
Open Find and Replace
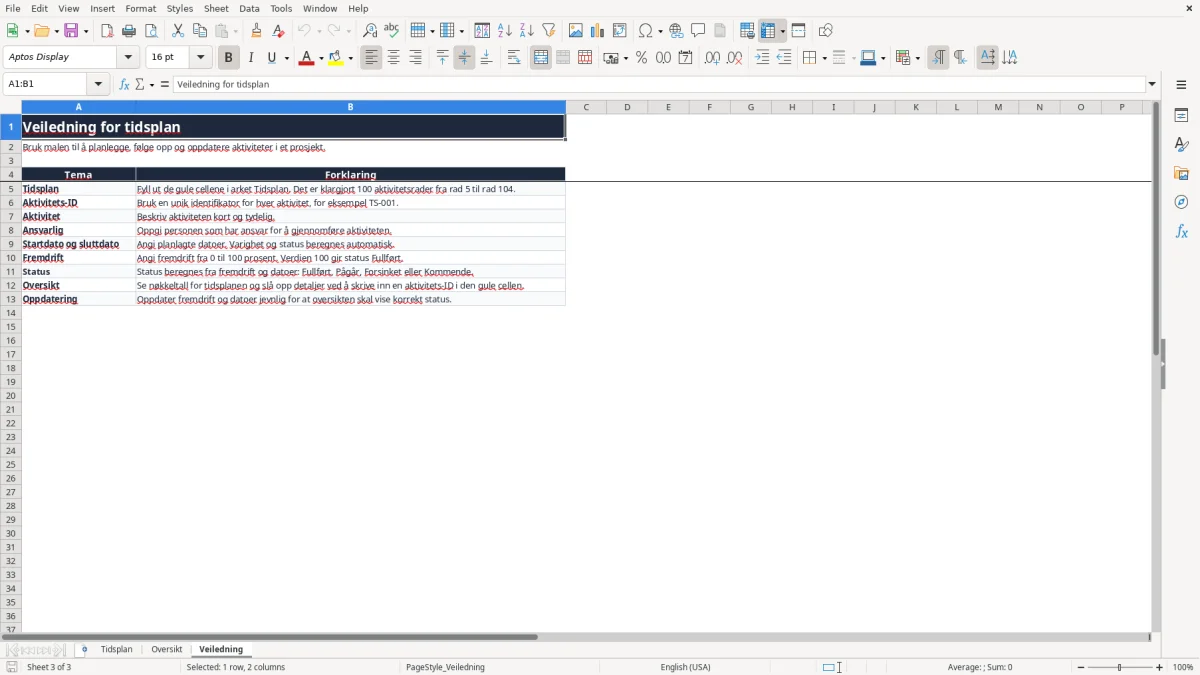(370, 31)
